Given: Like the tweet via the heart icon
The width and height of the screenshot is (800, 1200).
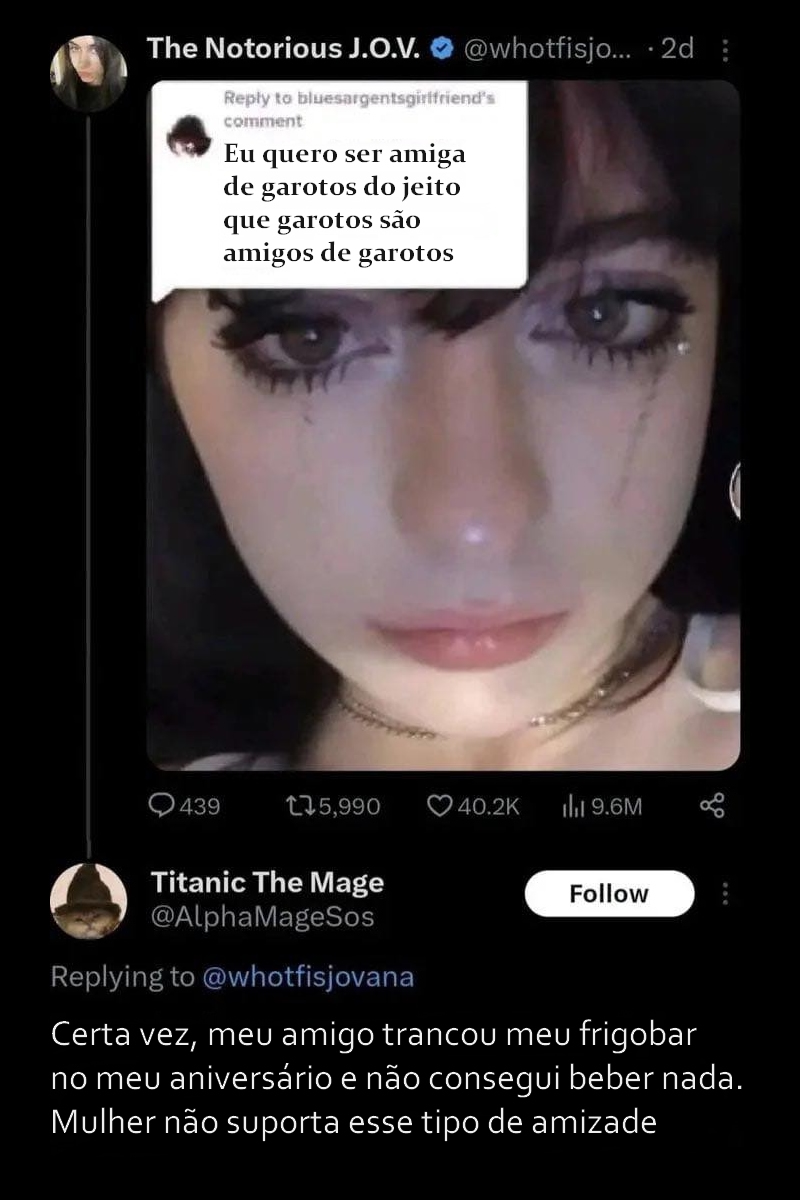Looking at the screenshot, I should pyautogui.click(x=440, y=806).
